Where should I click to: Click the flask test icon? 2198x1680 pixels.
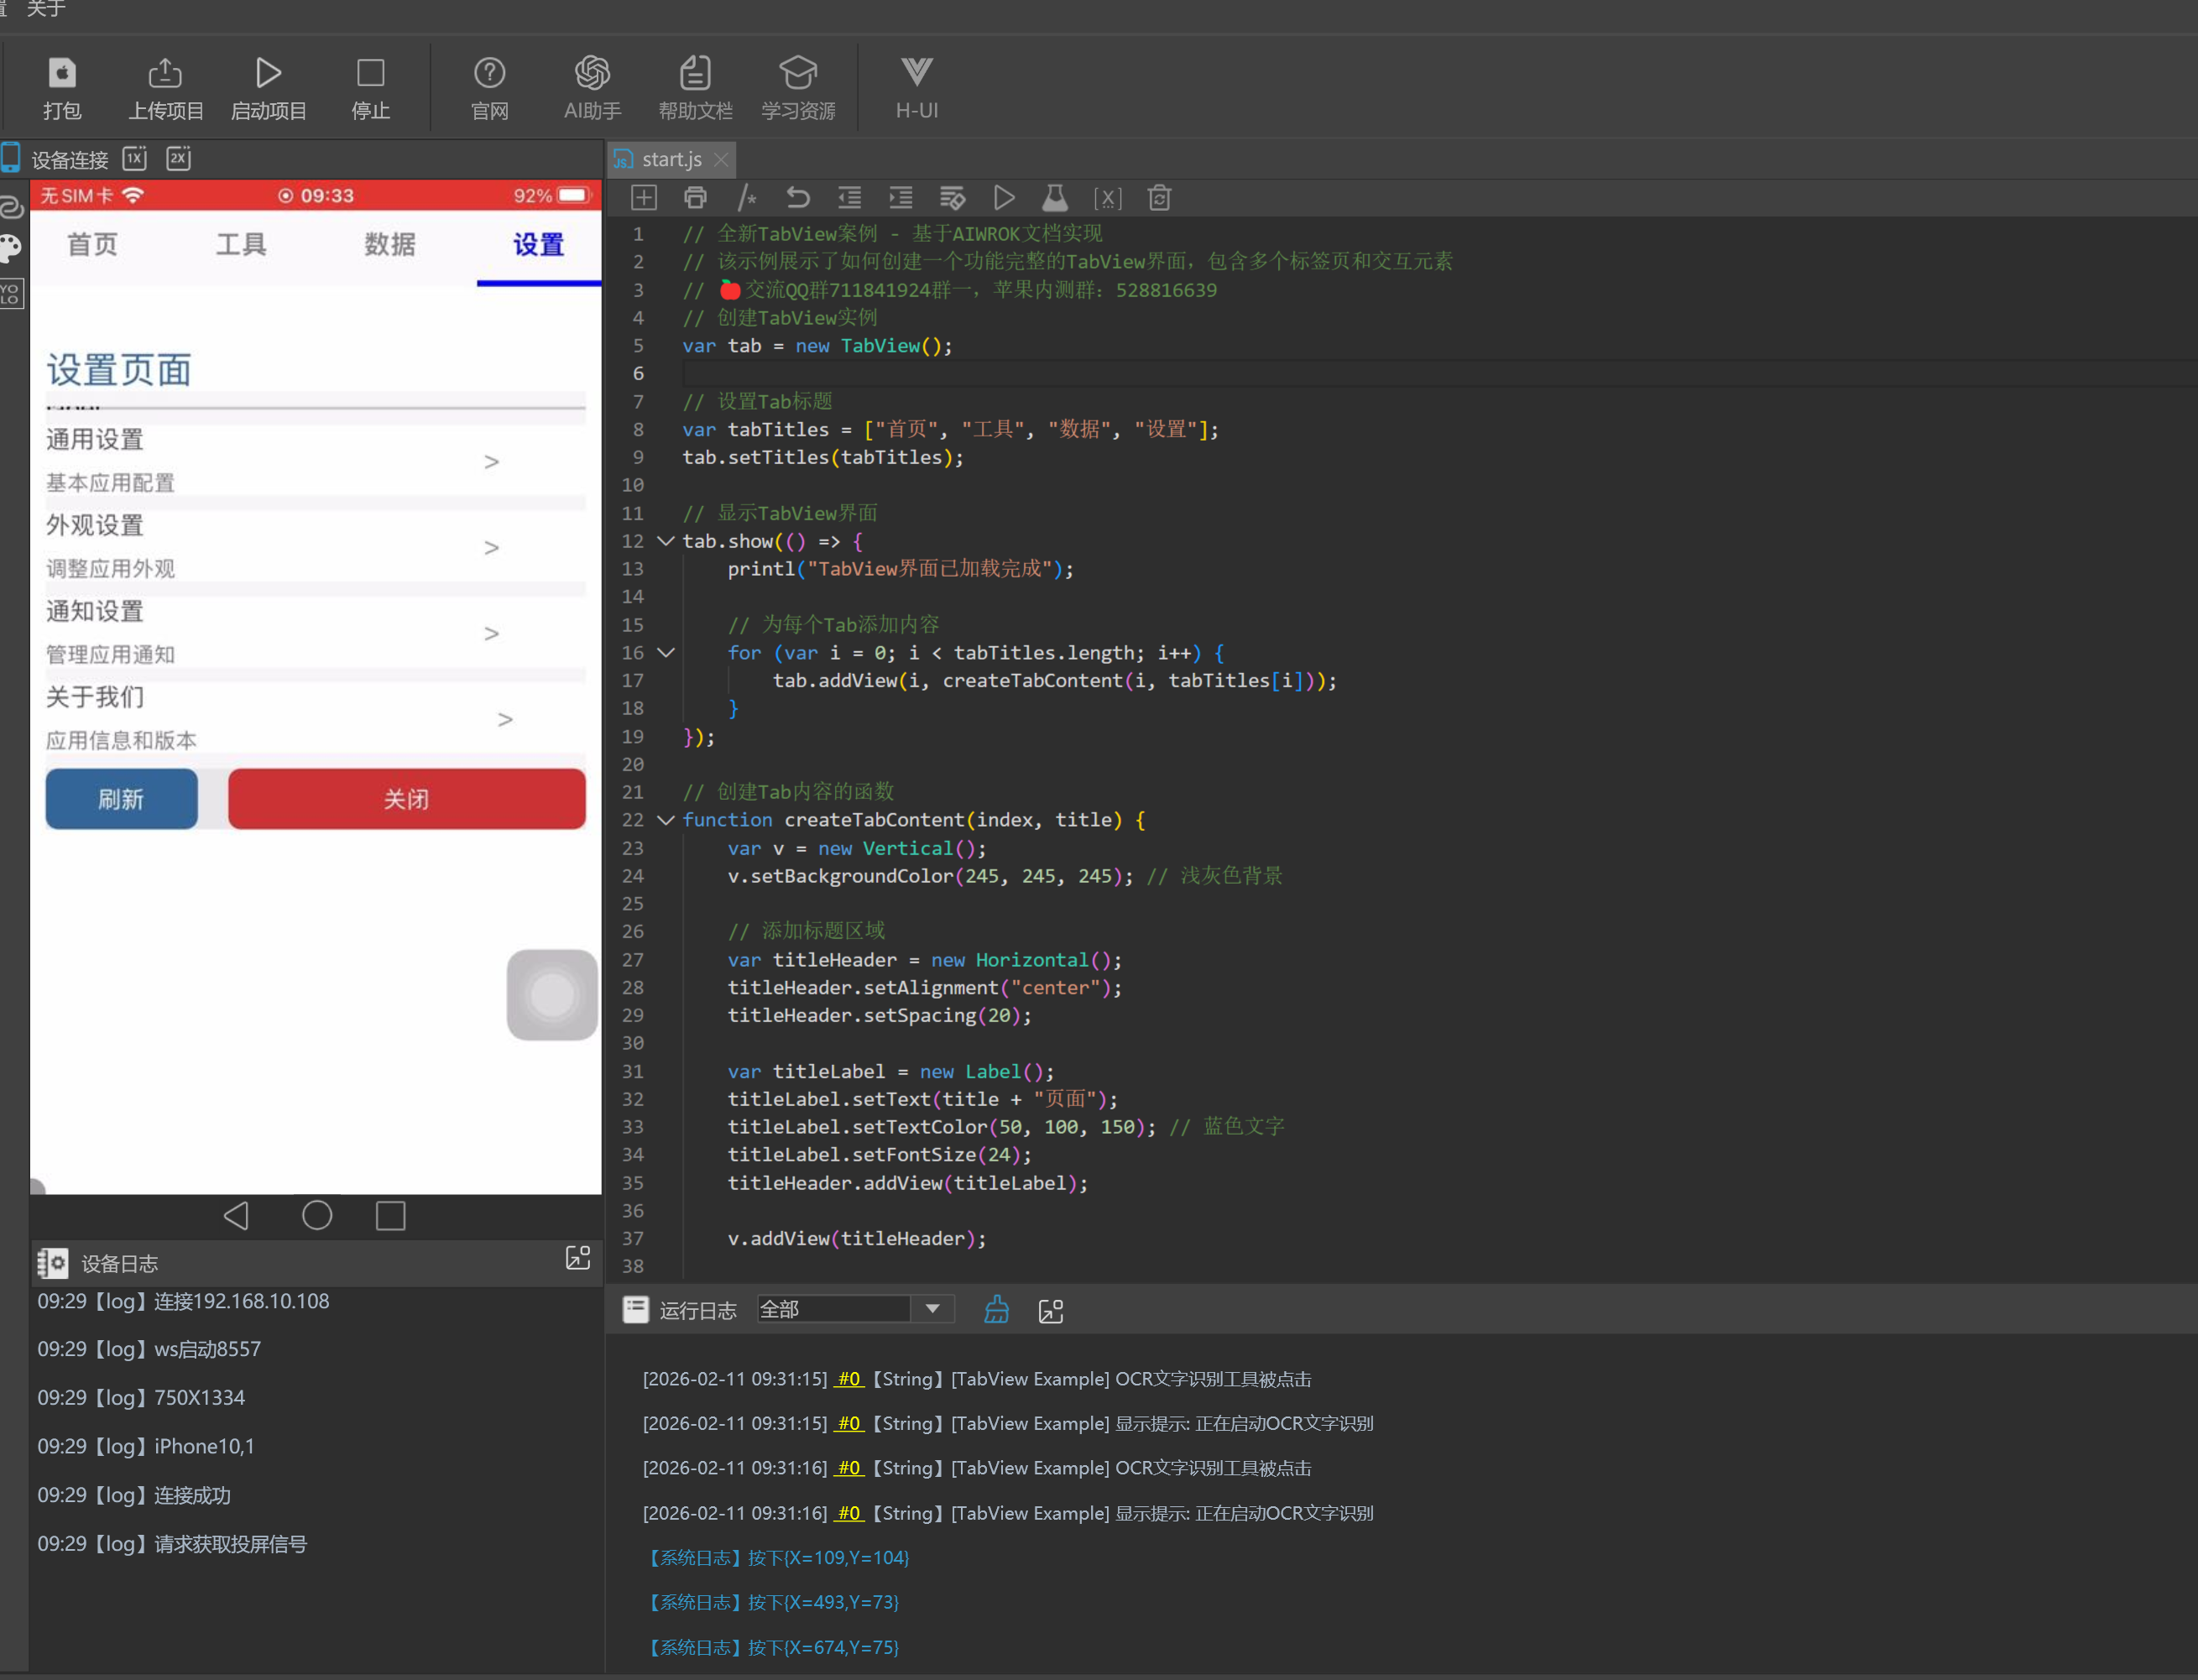click(1055, 198)
